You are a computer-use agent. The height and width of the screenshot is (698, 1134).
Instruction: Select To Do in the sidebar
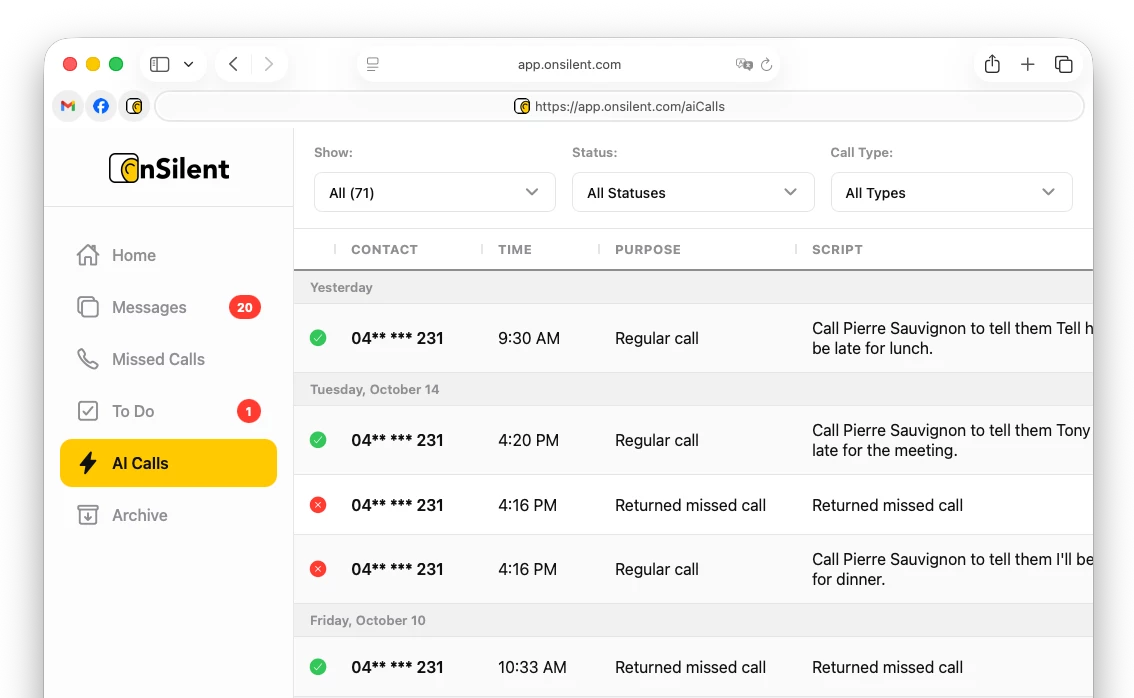click(x=133, y=411)
